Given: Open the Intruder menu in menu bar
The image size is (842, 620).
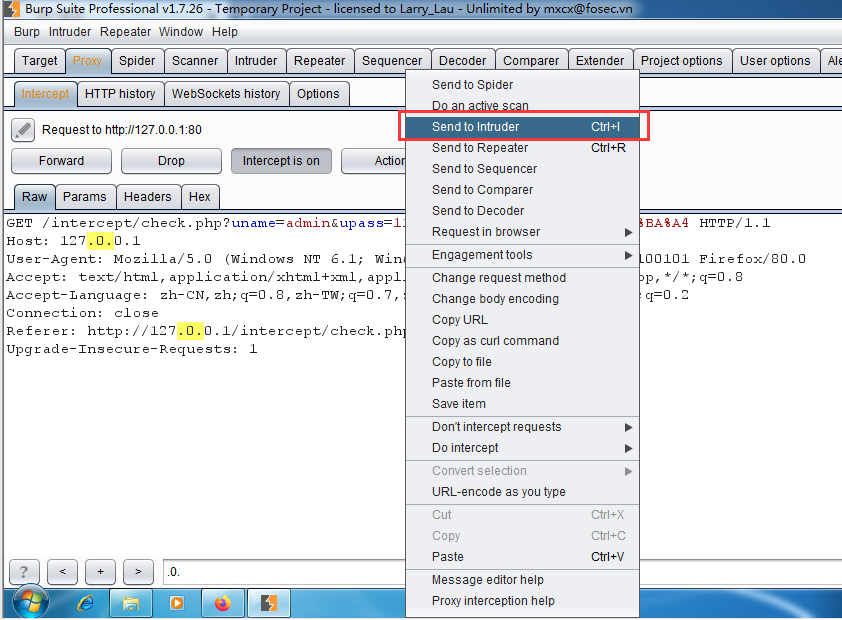Looking at the screenshot, I should (x=70, y=32).
